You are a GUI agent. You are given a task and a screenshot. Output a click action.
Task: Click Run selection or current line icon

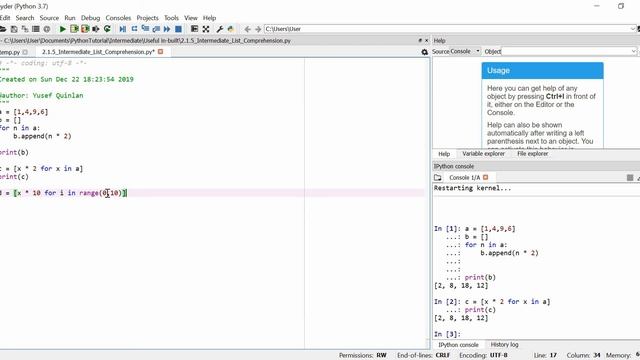coord(96,29)
